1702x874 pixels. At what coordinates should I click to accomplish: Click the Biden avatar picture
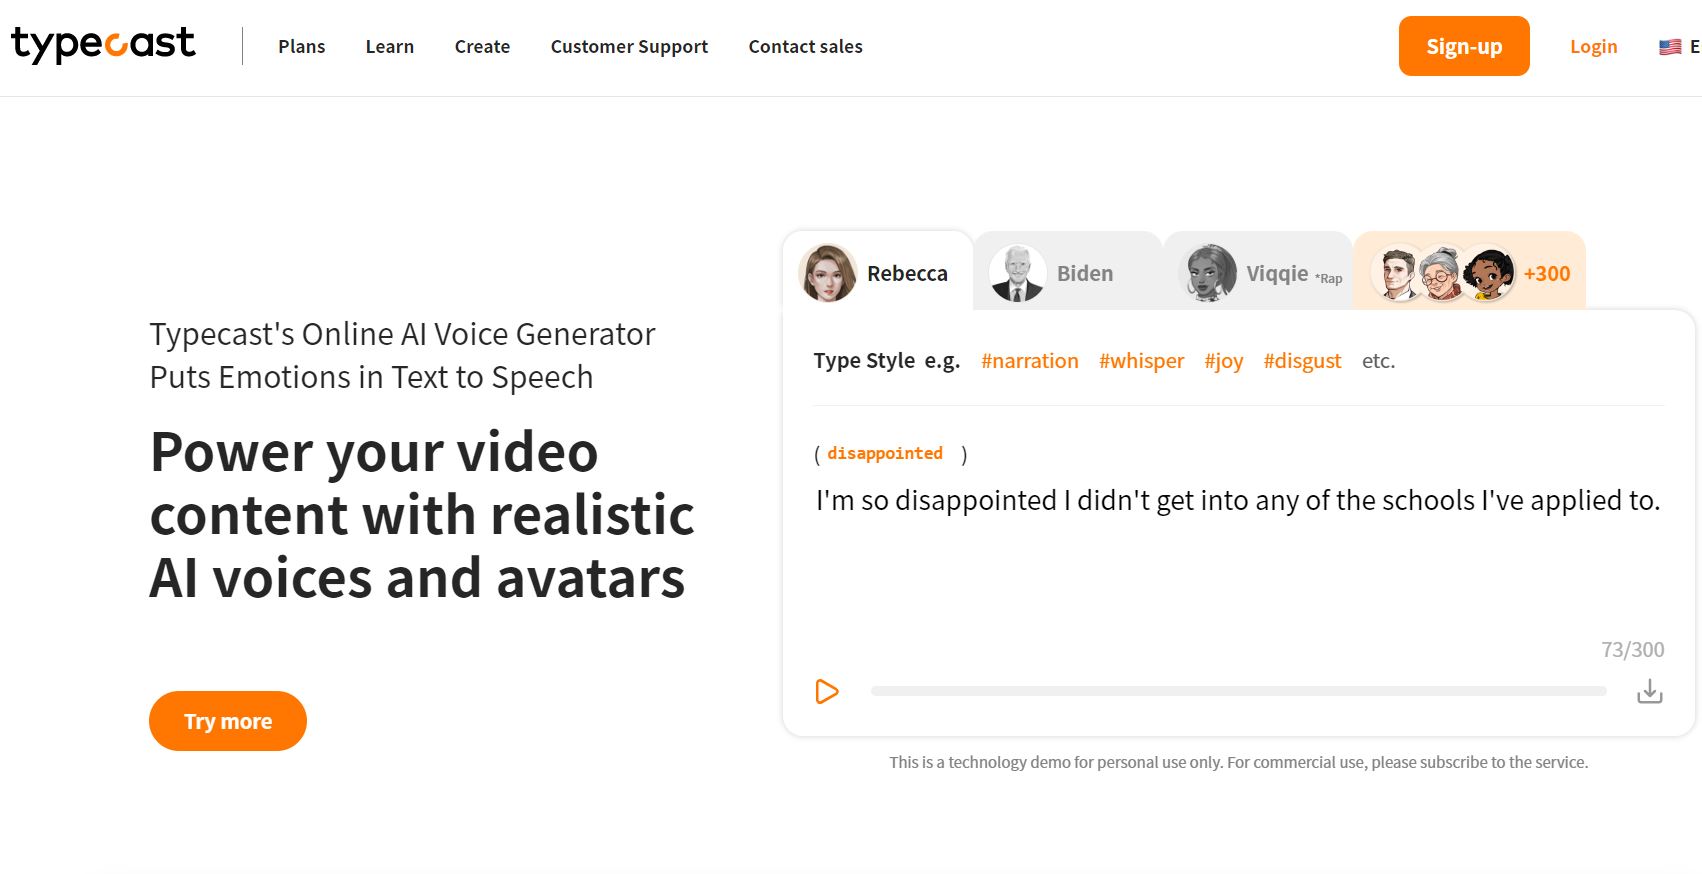tap(1018, 273)
